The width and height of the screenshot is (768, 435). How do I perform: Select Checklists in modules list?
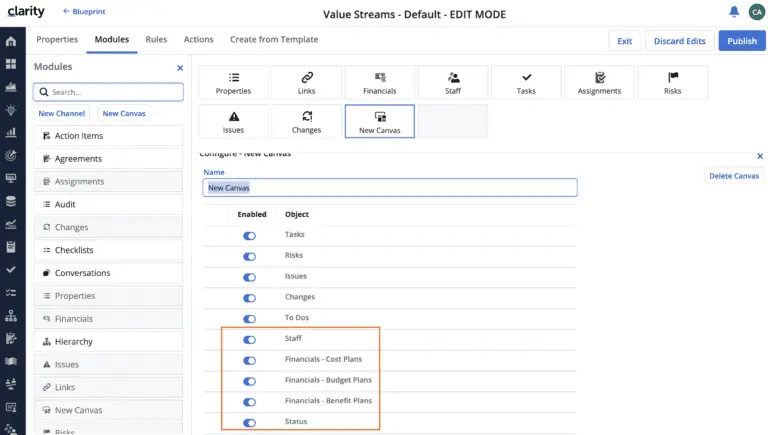point(108,250)
